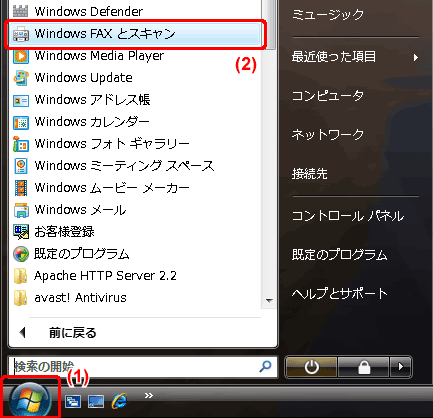Select Windows フォト ギャラリー text entry
The height and width of the screenshot is (418, 433).
point(112,144)
